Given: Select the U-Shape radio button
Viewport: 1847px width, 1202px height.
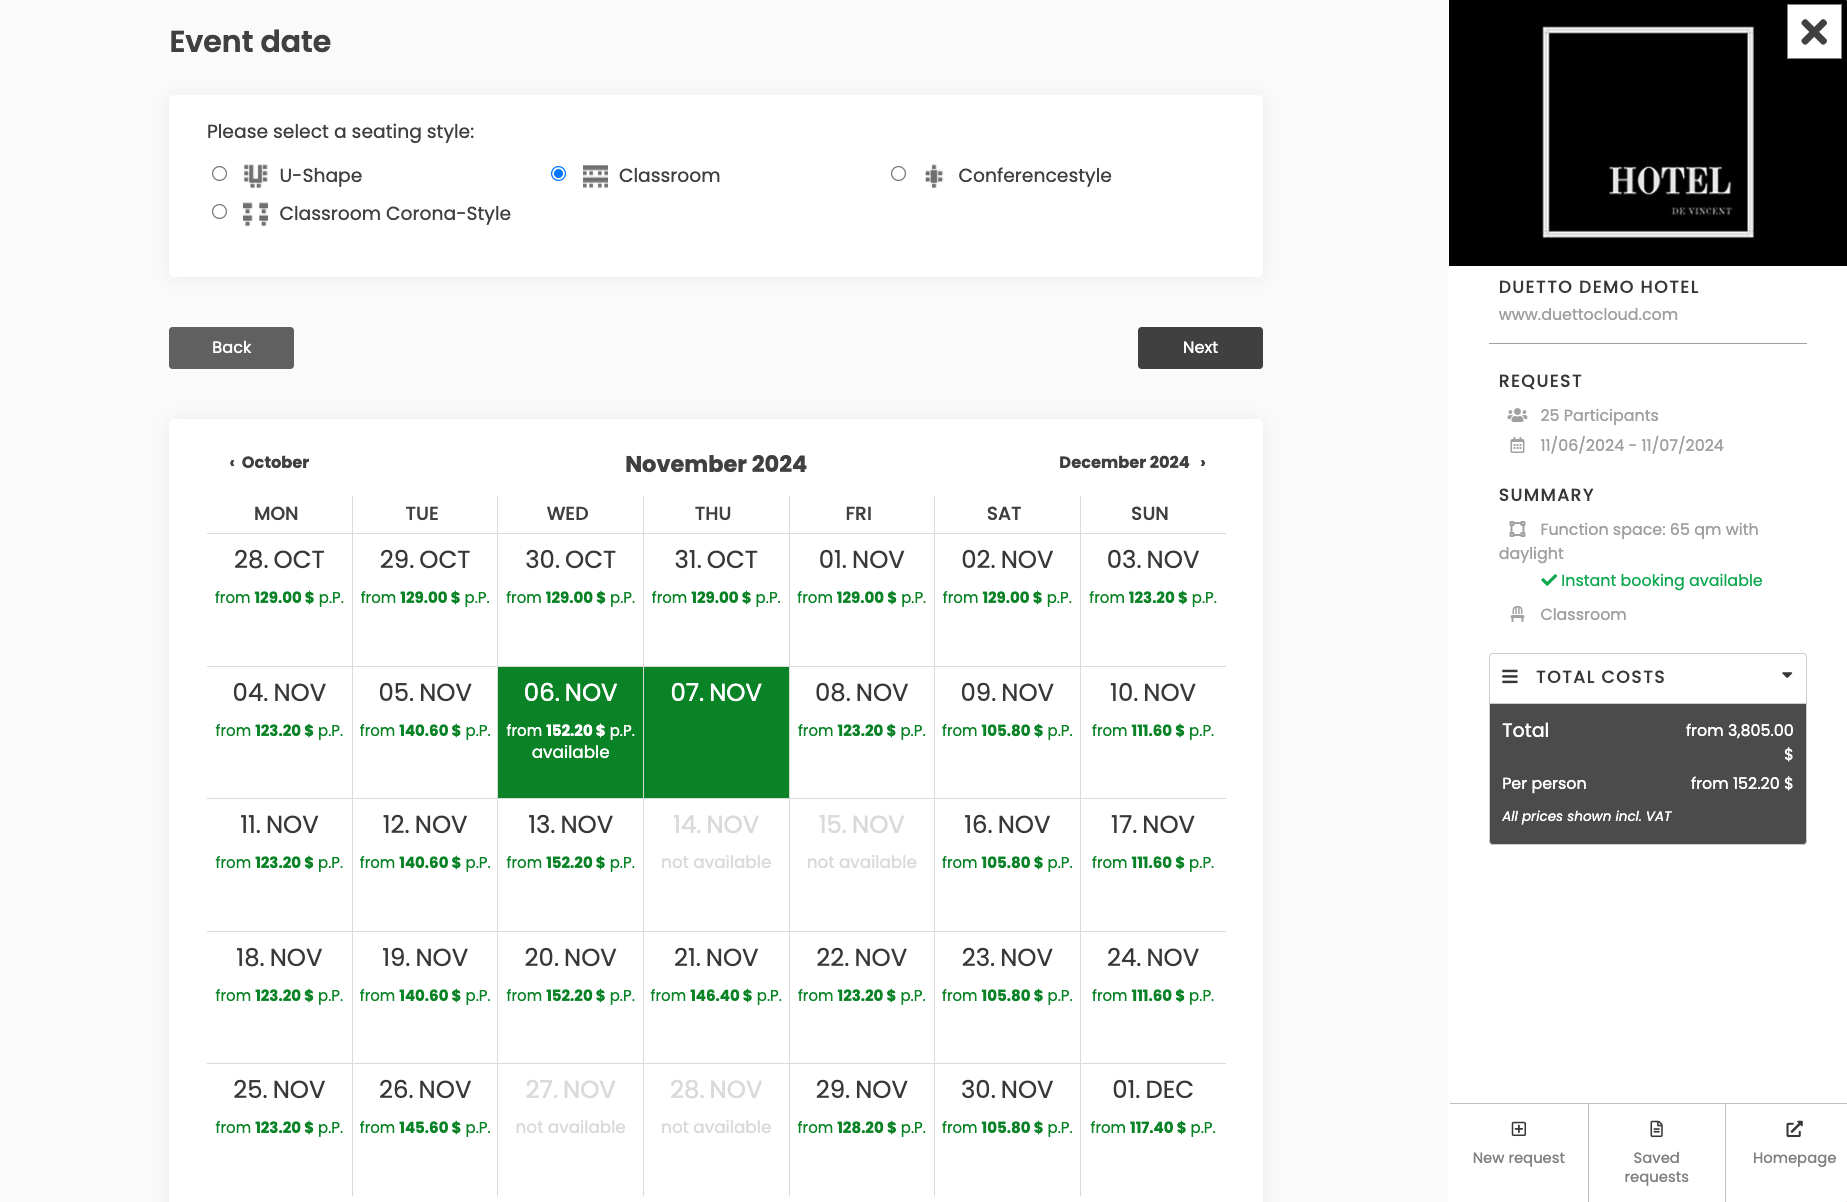Looking at the screenshot, I should coord(220,174).
